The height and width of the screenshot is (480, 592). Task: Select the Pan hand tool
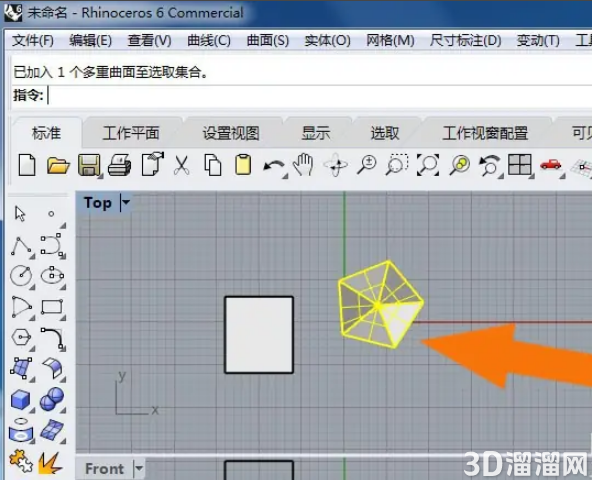click(304, 165)
